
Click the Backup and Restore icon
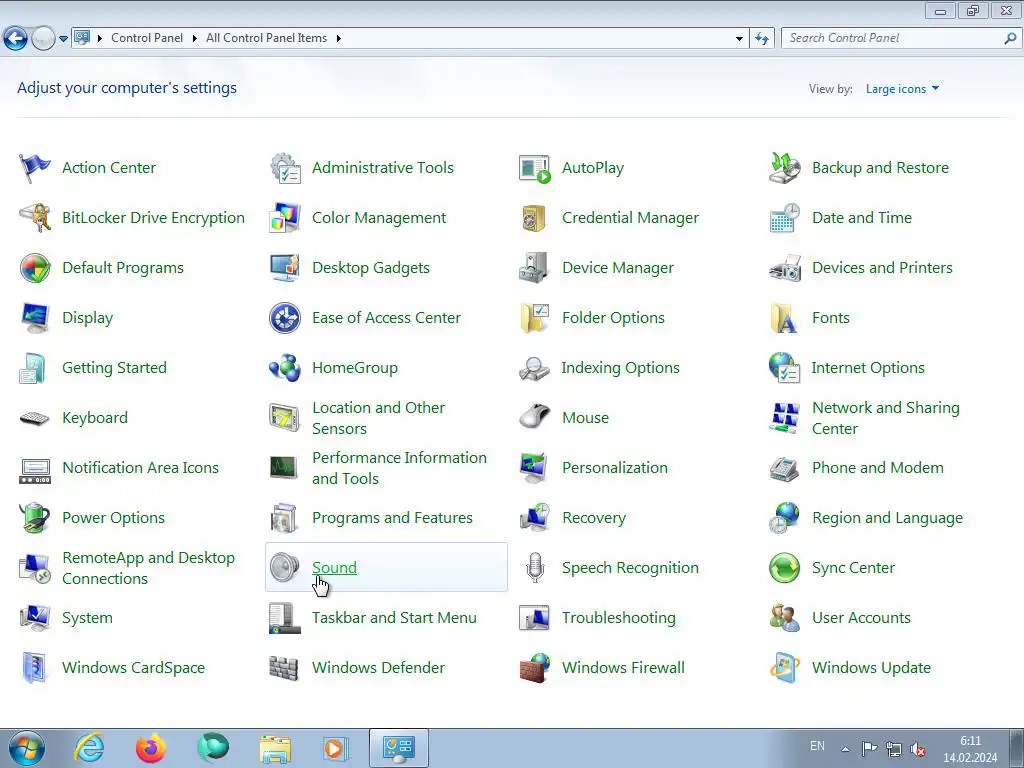click(x=784, y=168)
